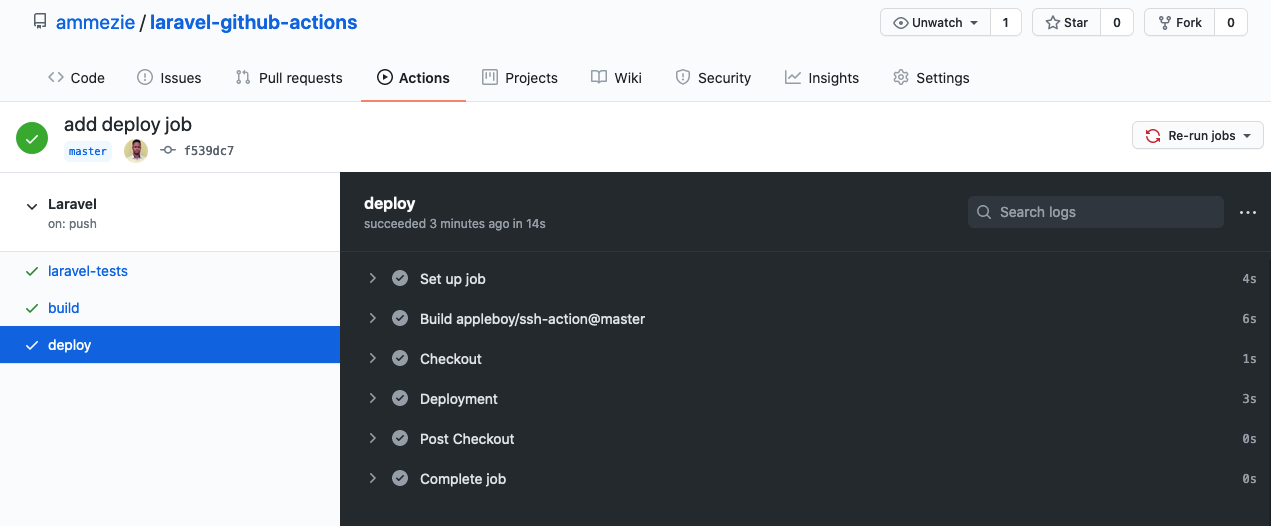The height and width of the screenshot is (526, 1271).
Task: Expand the Post Checkout step chevron
Action: pyautogui.click(x=373, y=438)
